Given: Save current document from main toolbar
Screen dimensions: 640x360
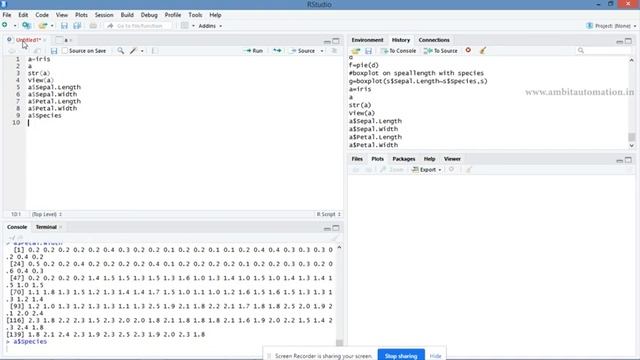Looking at the screenshot, I should tap(64, 26).
